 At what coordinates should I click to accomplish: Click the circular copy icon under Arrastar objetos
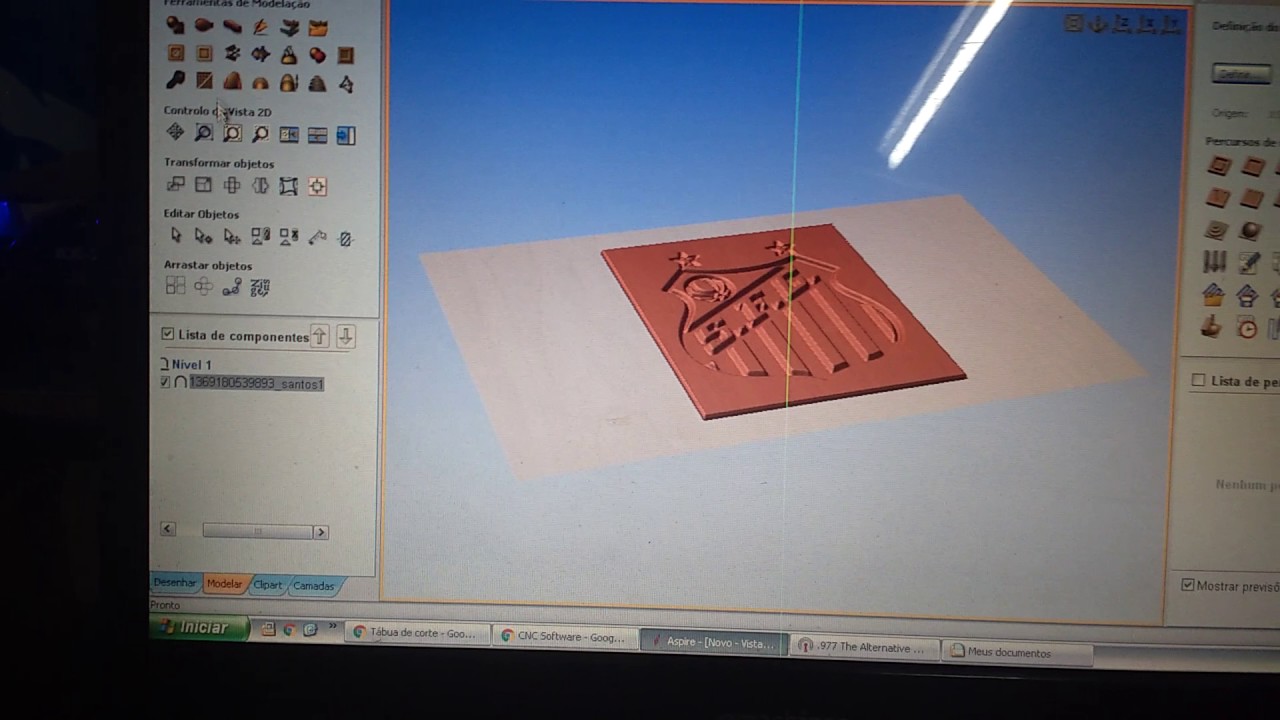(204, 287)
